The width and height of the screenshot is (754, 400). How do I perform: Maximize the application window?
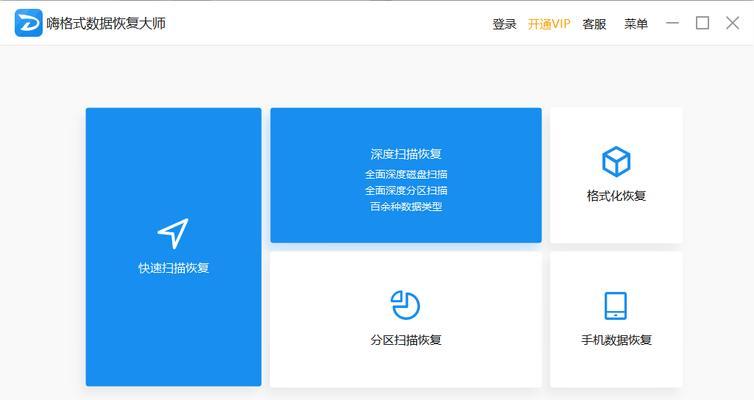pyautogui.click(x=702, y=23)
